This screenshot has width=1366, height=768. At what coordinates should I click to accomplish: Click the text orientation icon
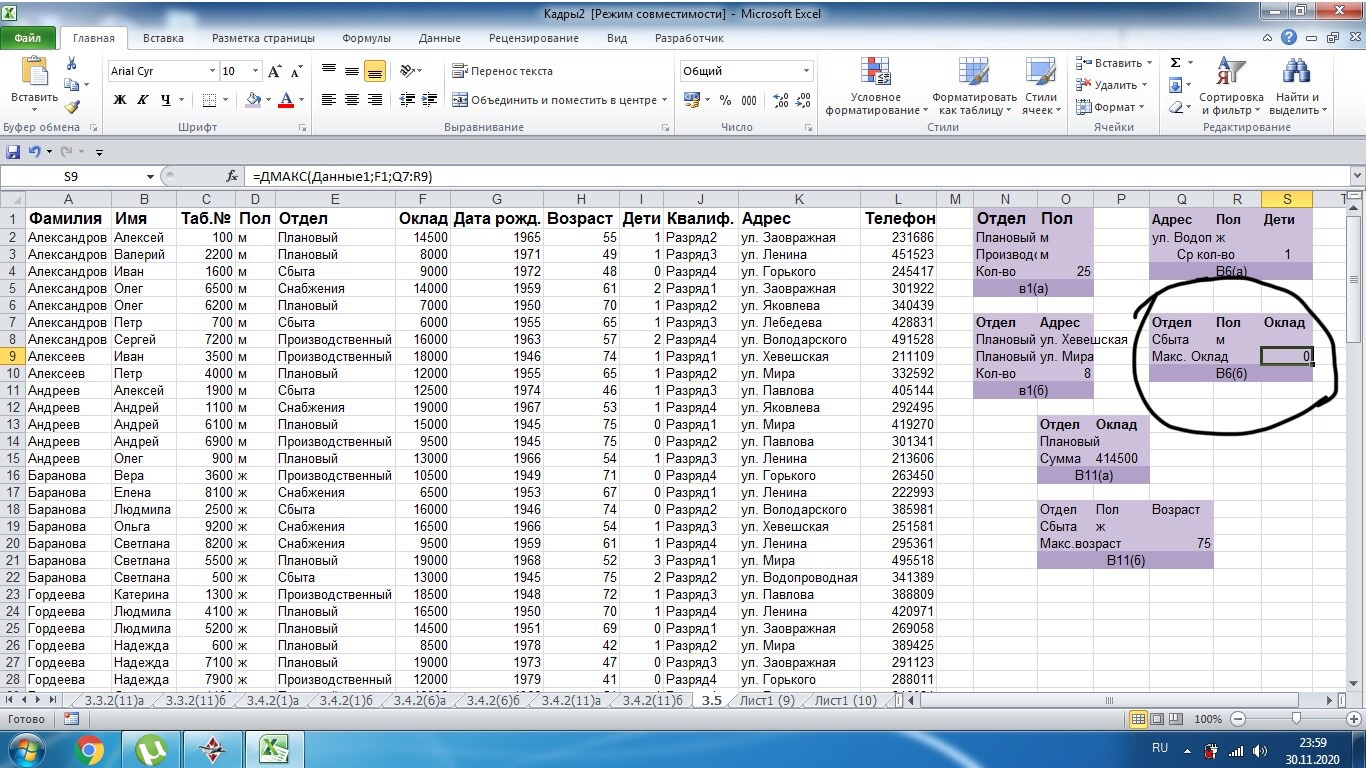(x=406, y=71)
